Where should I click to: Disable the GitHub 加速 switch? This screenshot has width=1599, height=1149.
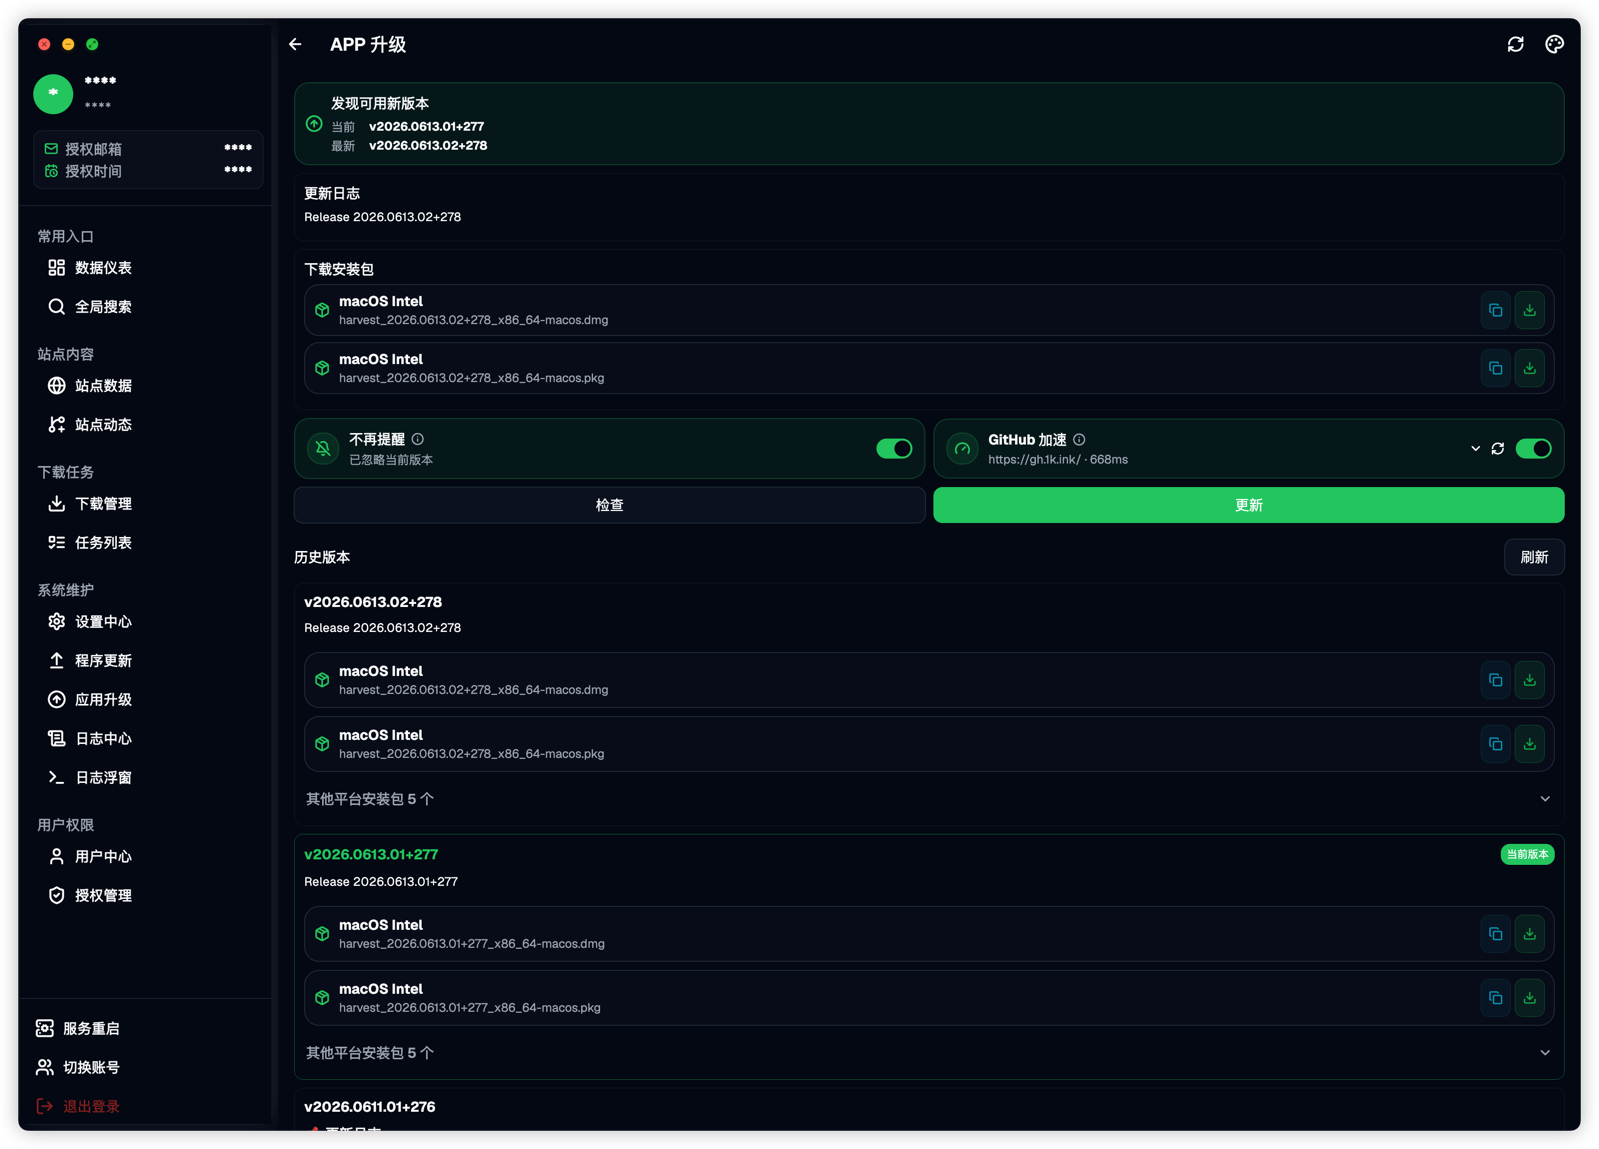click(x=1533, y=449)
